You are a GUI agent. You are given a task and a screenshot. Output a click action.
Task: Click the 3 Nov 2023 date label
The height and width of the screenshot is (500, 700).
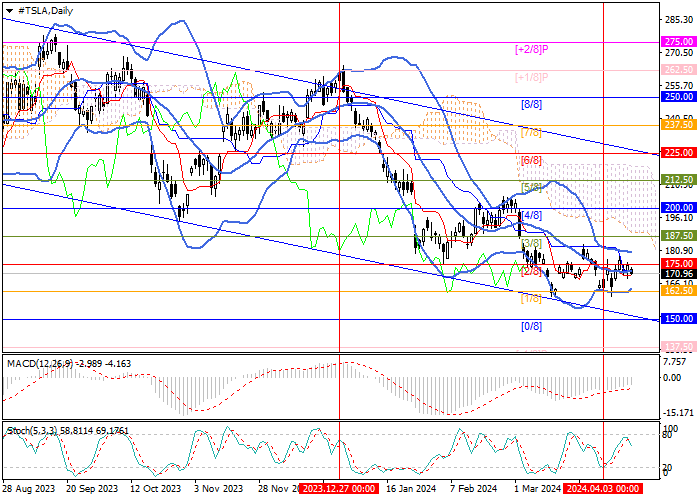pyautogui.click(x=217, y=489)
